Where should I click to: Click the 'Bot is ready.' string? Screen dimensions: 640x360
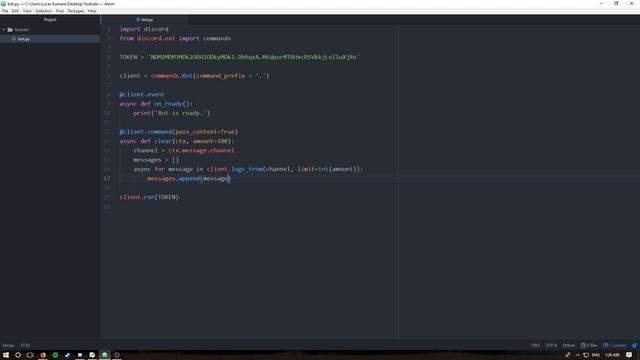pos(182,113)
